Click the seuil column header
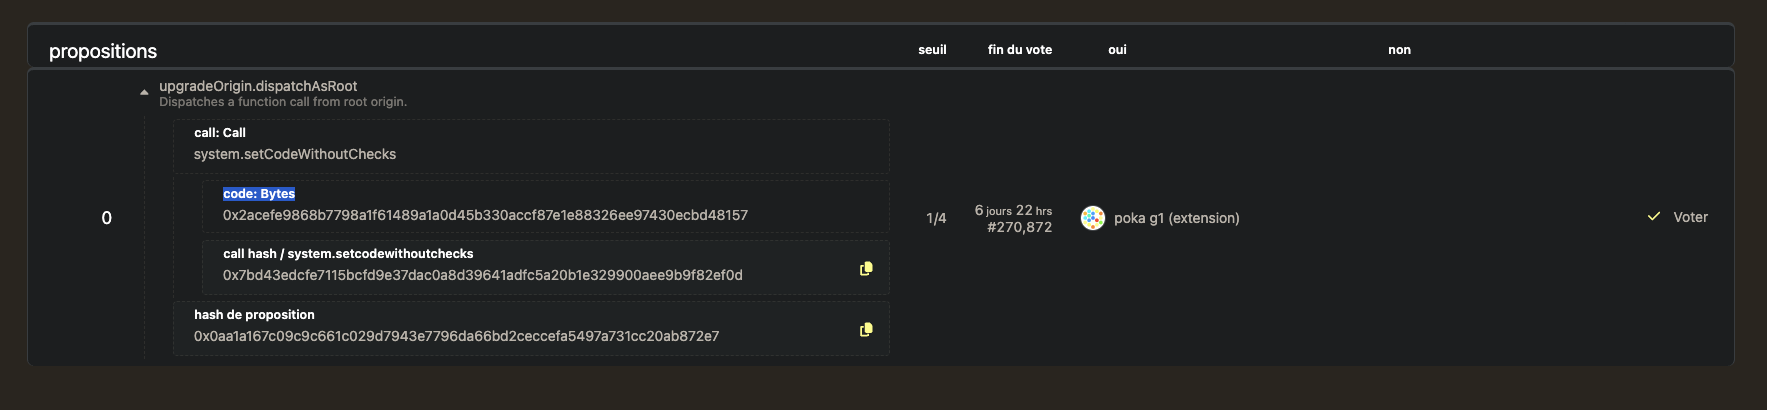The image size is (1767, 410). pos(932,50)
